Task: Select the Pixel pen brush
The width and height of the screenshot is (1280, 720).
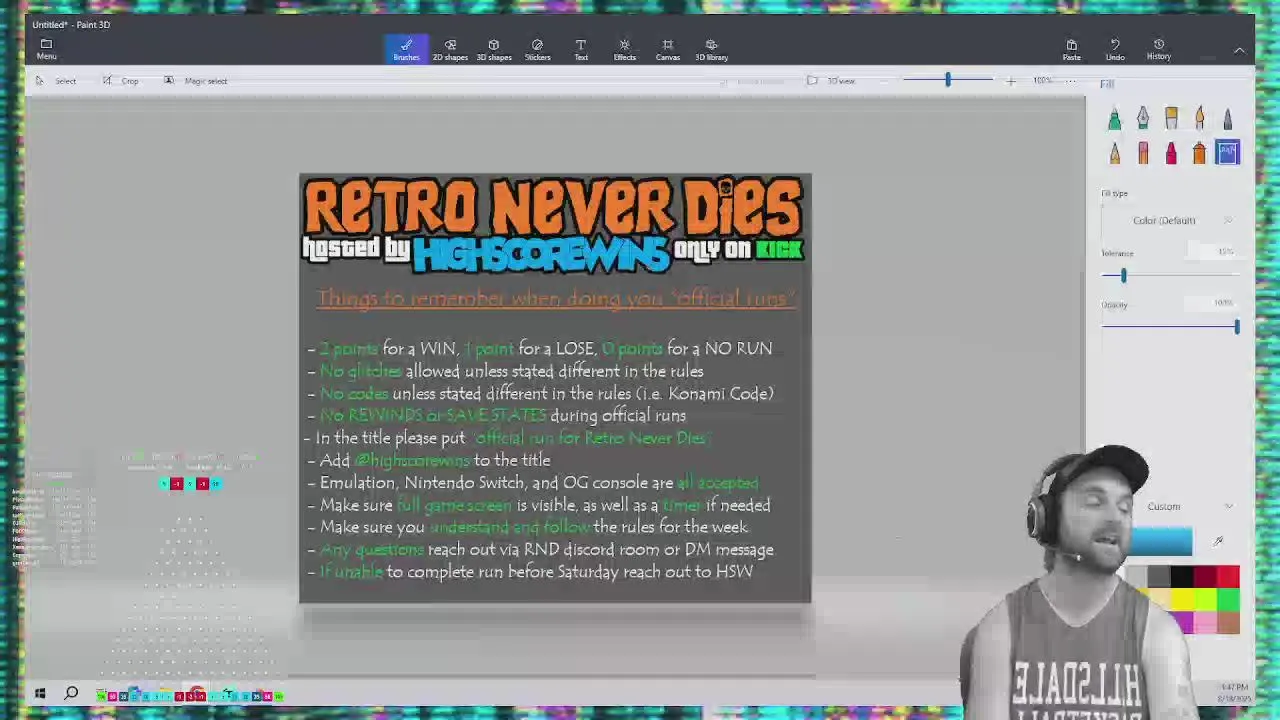Action: pos(1227,120)
